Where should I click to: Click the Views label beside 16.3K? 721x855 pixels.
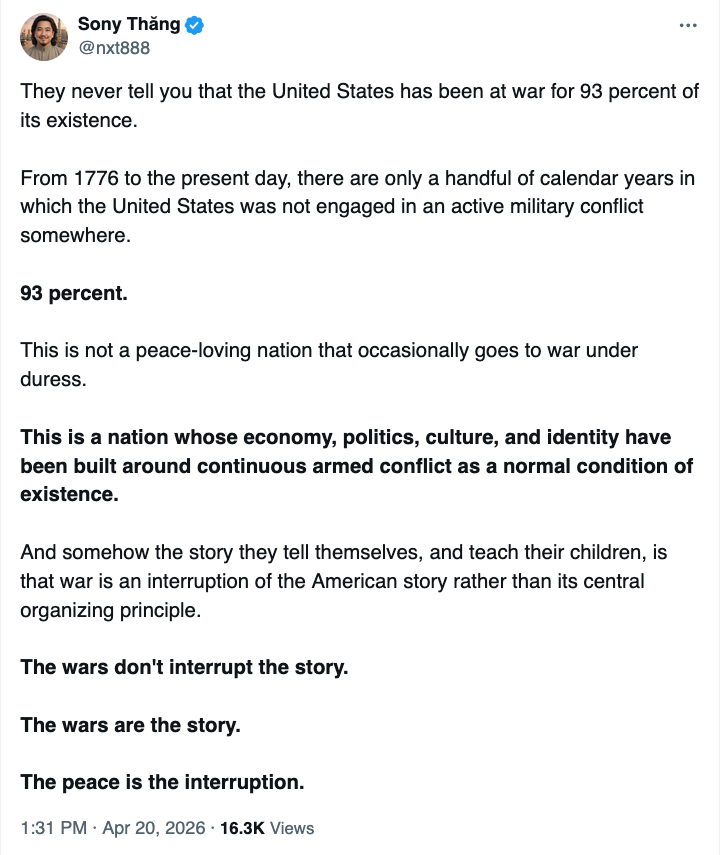[x=292, y=828]
